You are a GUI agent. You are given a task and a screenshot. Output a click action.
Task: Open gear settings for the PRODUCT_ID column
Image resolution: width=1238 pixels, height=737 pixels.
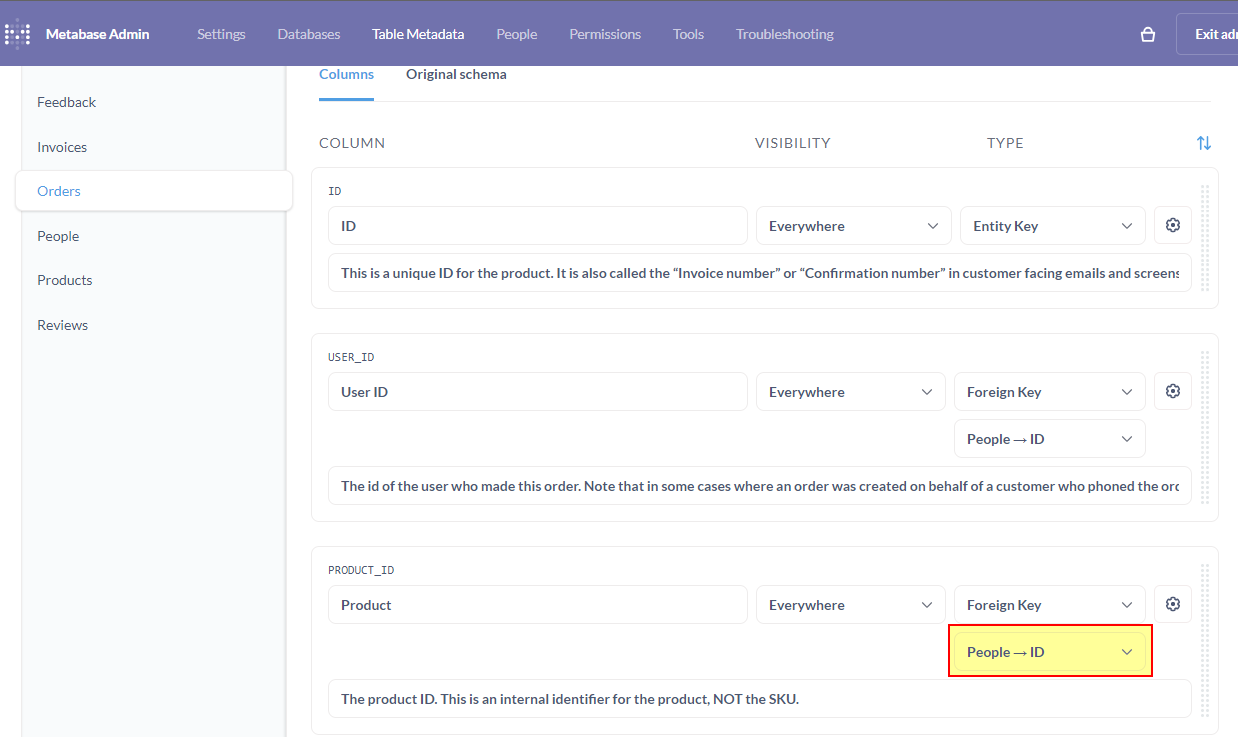click(1172, 603)
